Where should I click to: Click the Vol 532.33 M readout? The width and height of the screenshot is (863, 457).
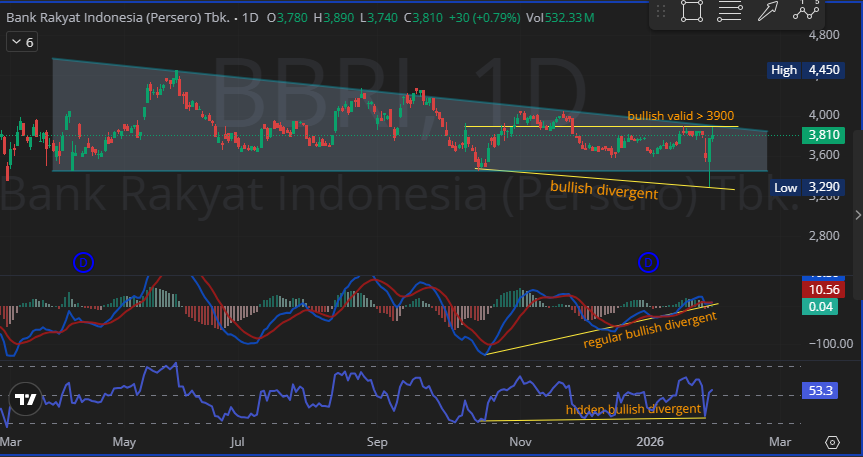[560, 18]
